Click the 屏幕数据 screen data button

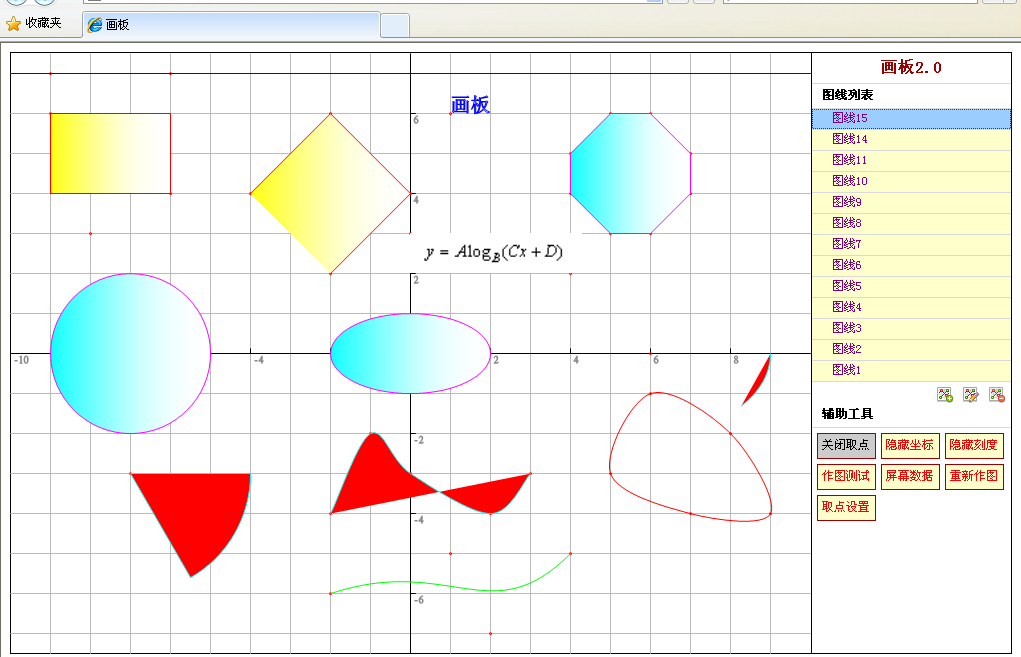pos(909,477)
